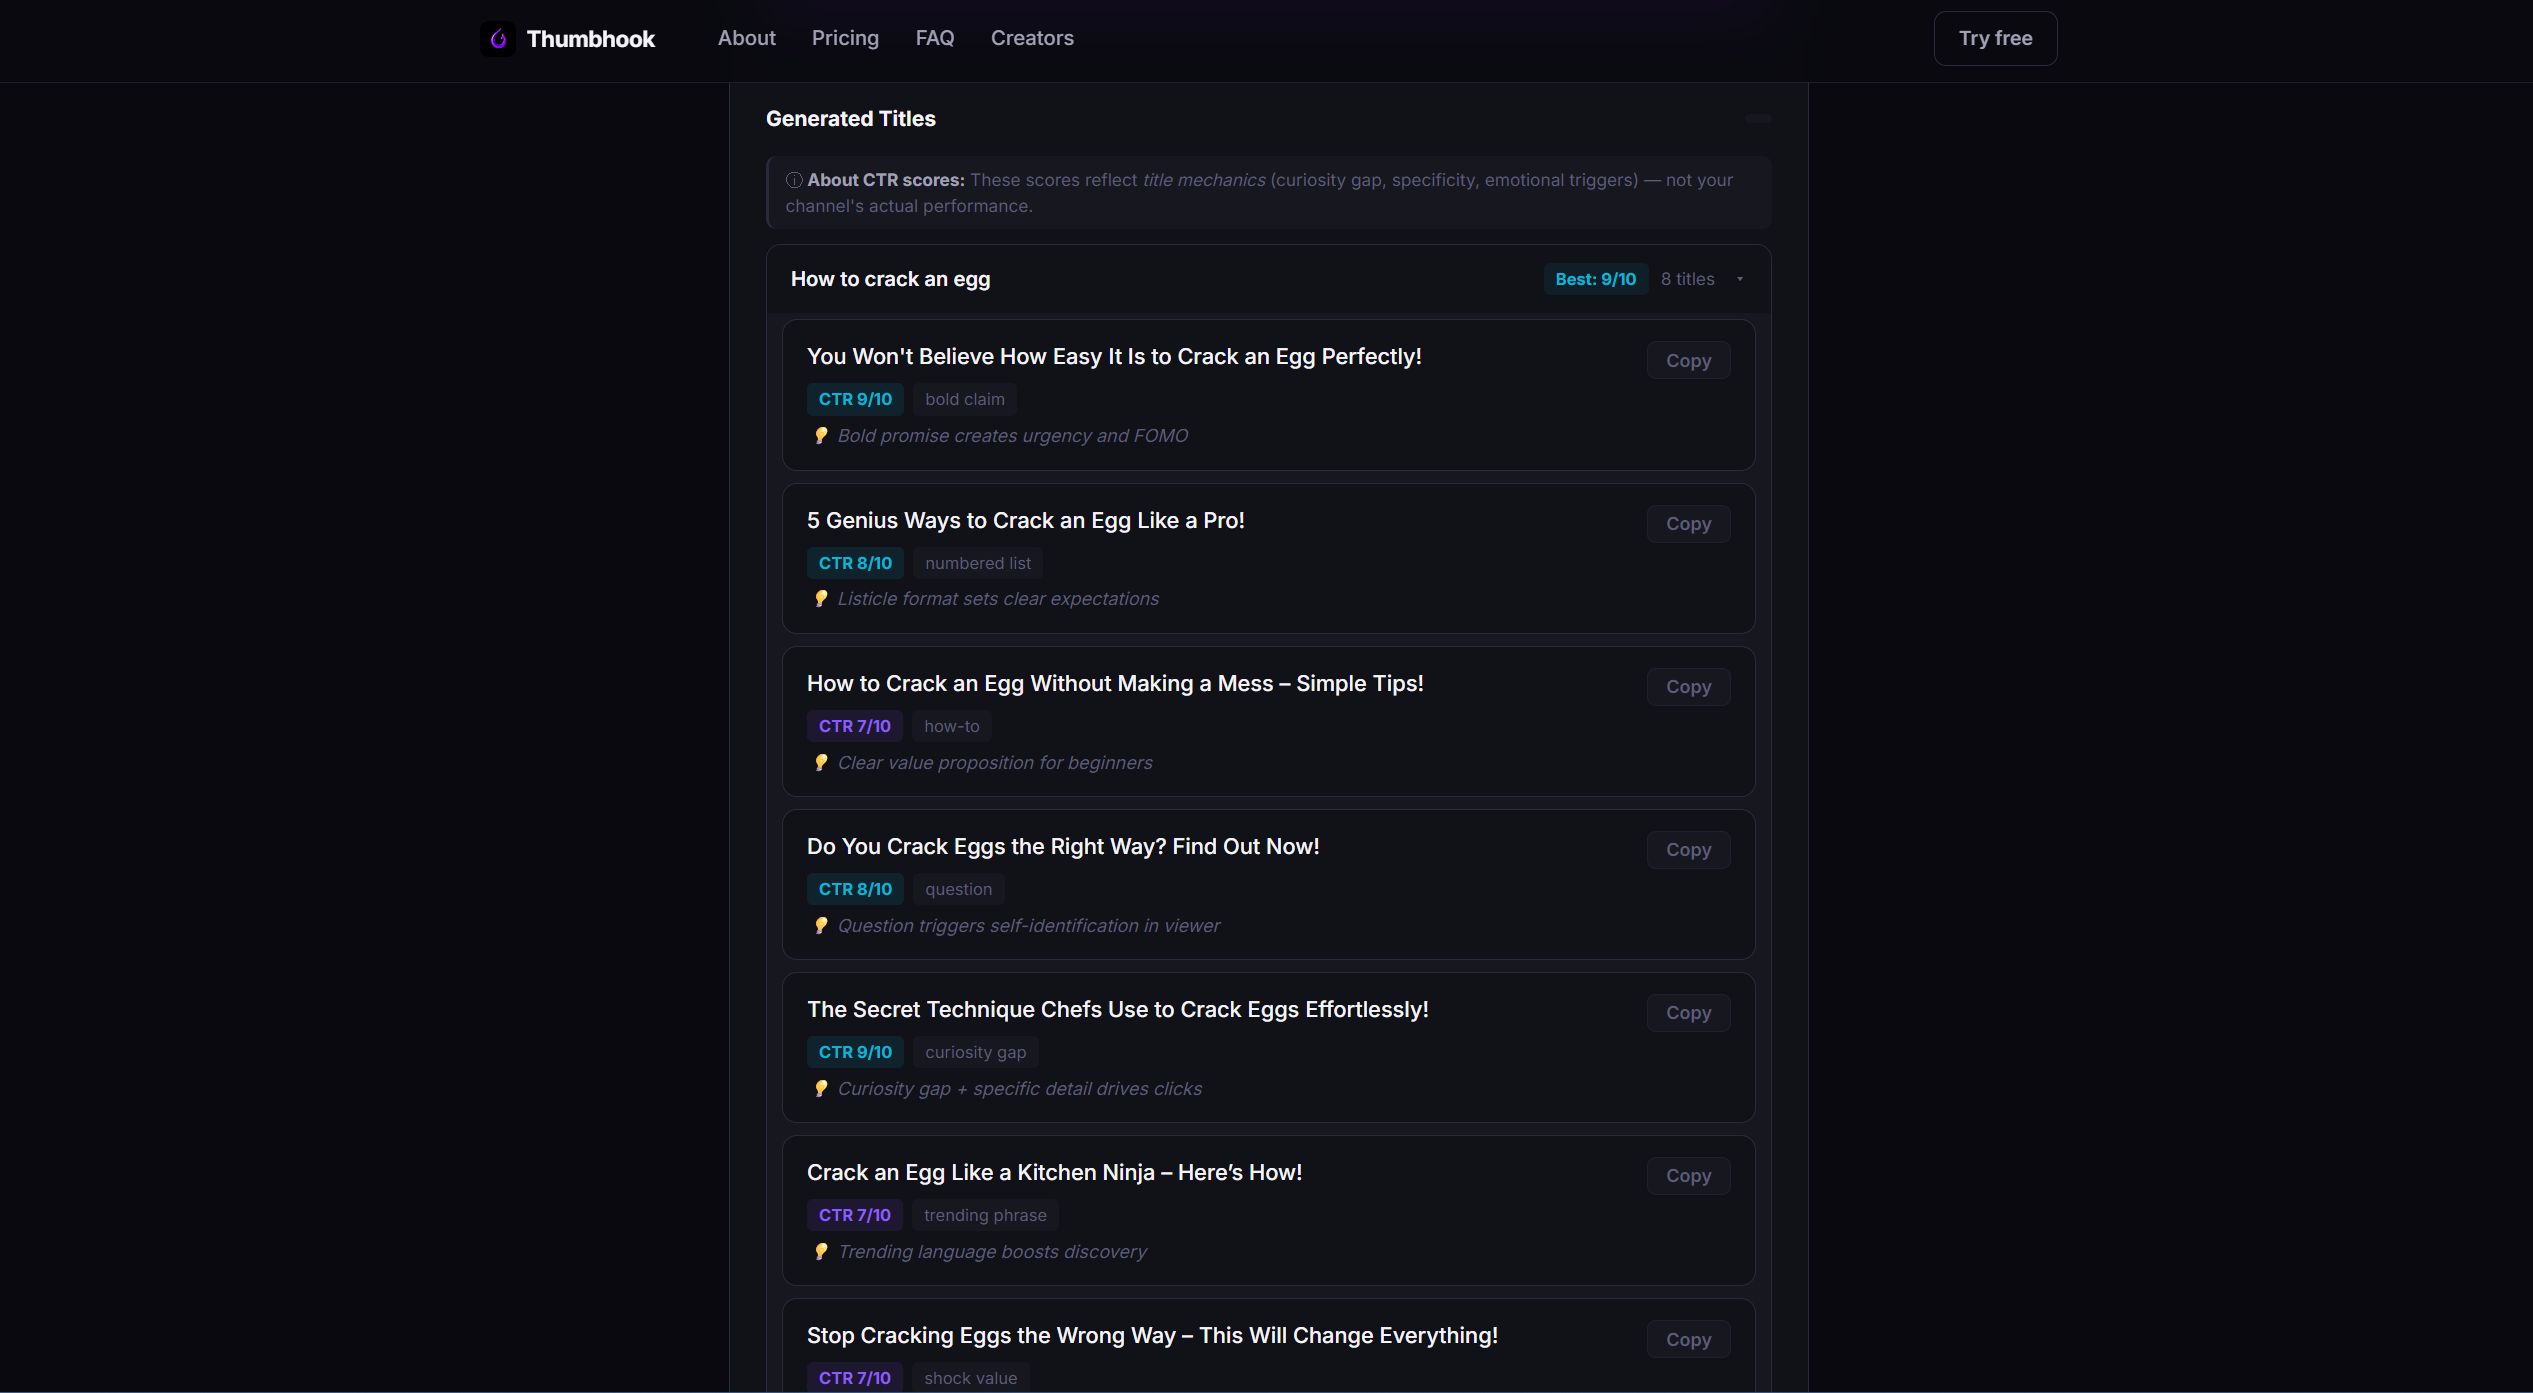Expand the 8 titles dropdown
2533x1393 pixels.
[1702, 279]
